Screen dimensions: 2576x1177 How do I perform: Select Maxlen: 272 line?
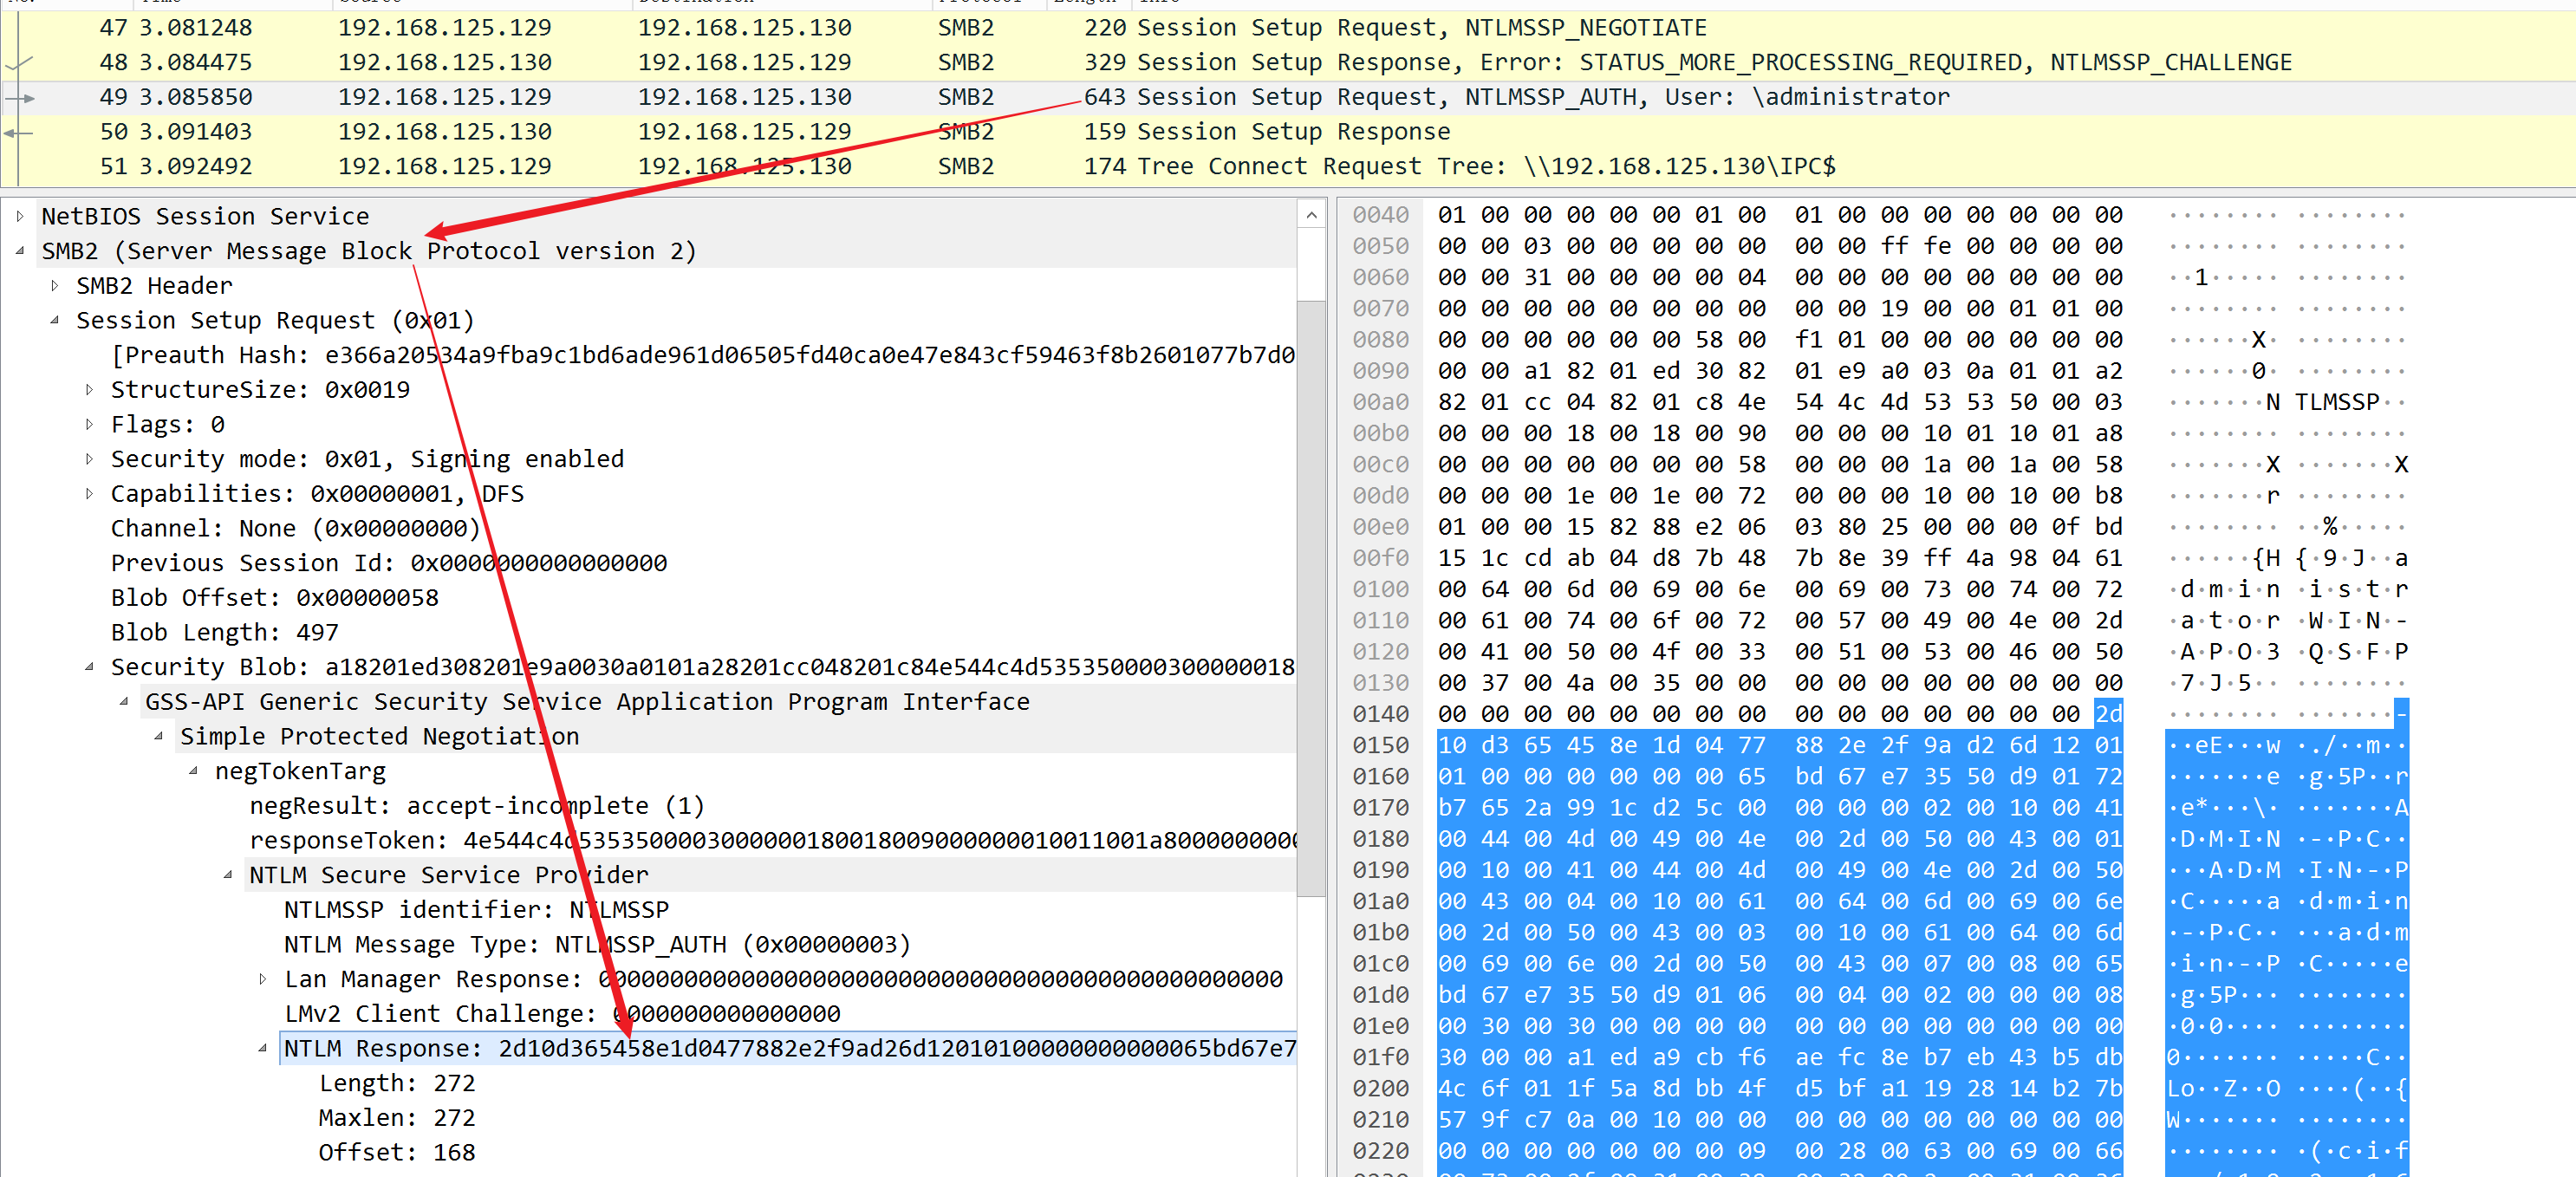point(397,1118)
